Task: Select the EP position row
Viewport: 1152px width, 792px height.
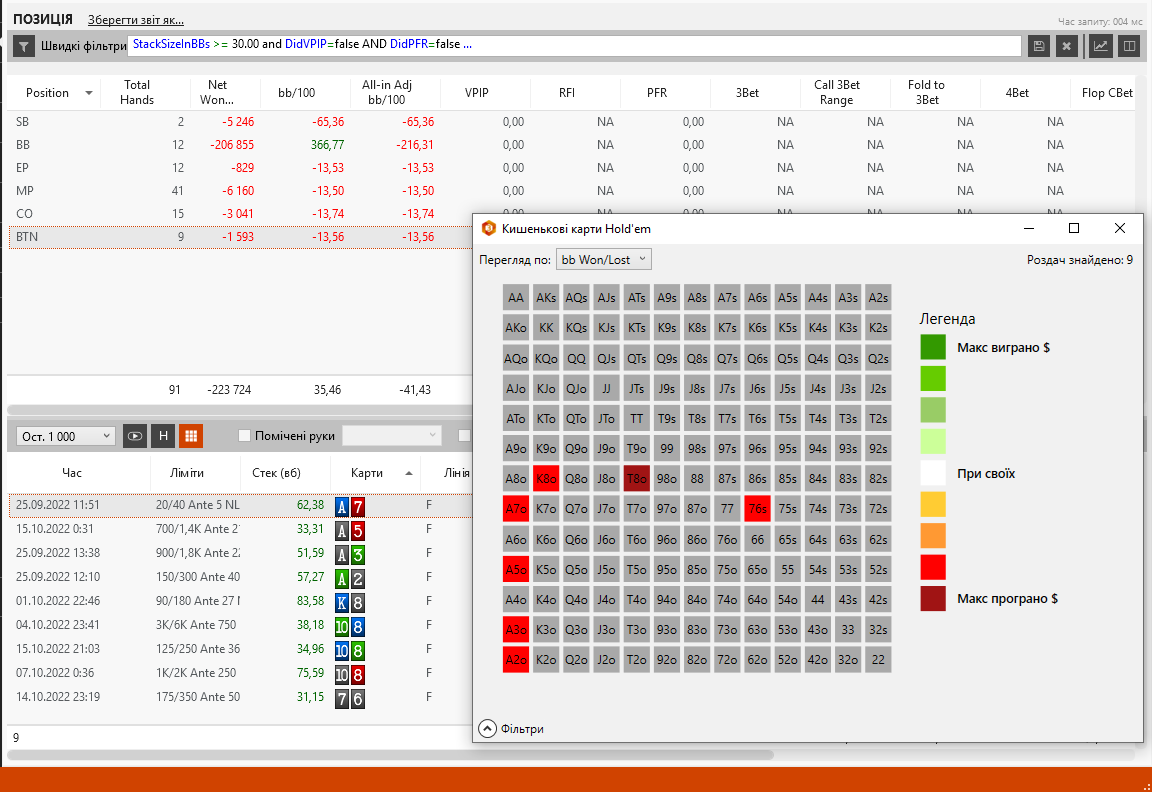Action: (572, 168)
